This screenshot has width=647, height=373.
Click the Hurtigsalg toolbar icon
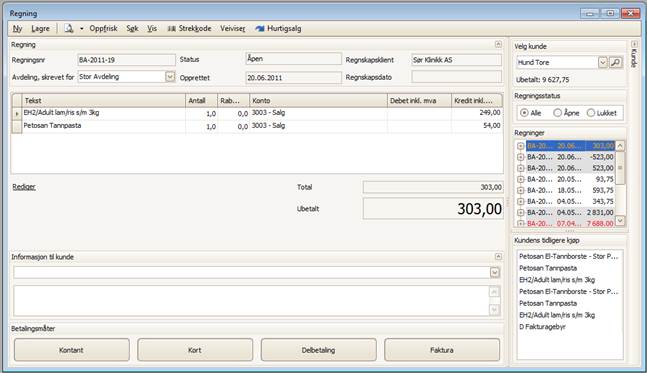pos(260,28)
